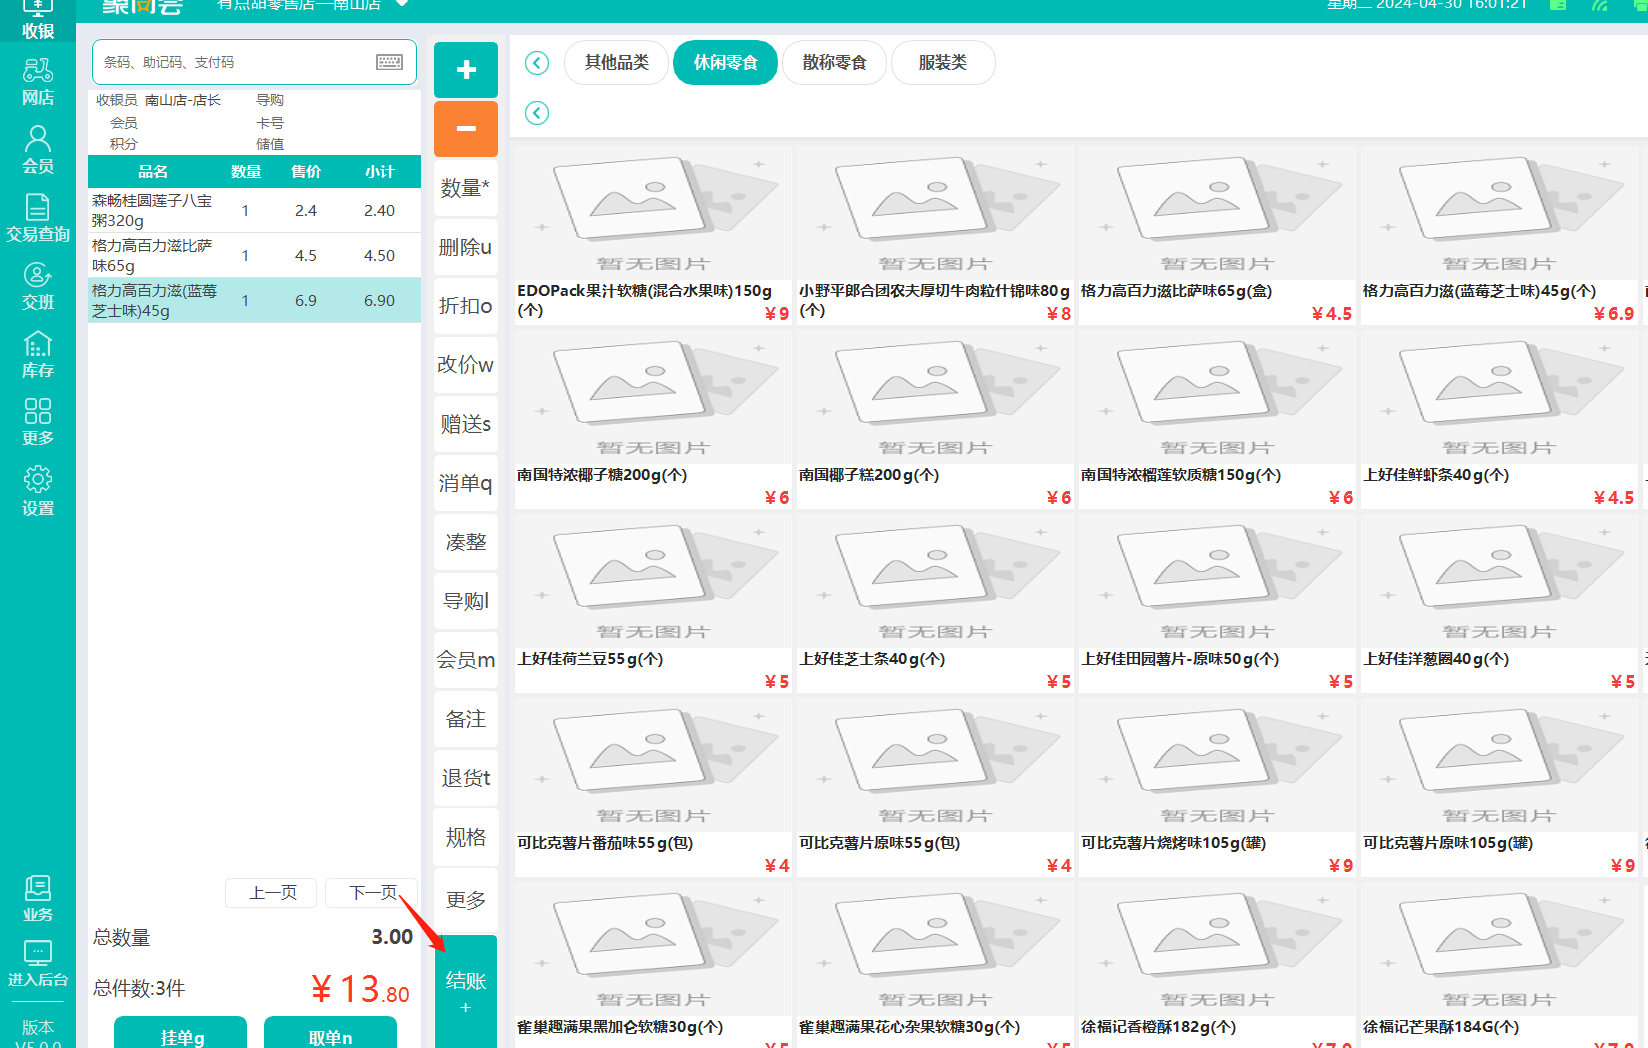1648x1048 pixels.
Task: Open the 设置 settings gear icon
Action: coord(38,490)
